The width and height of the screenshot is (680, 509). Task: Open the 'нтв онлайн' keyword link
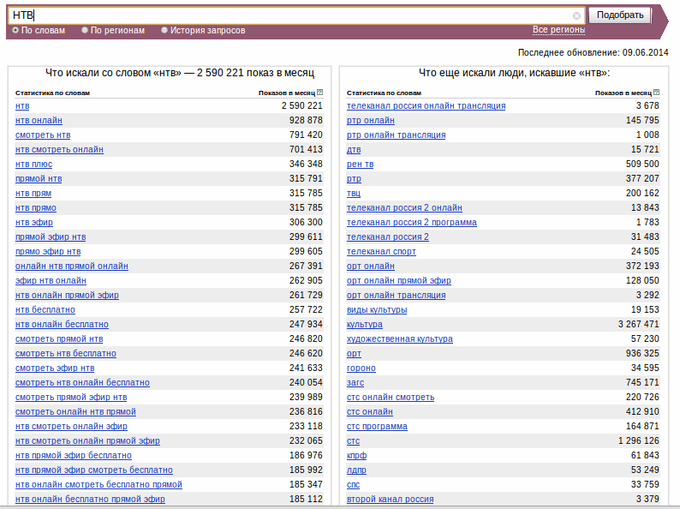point(39,121)
